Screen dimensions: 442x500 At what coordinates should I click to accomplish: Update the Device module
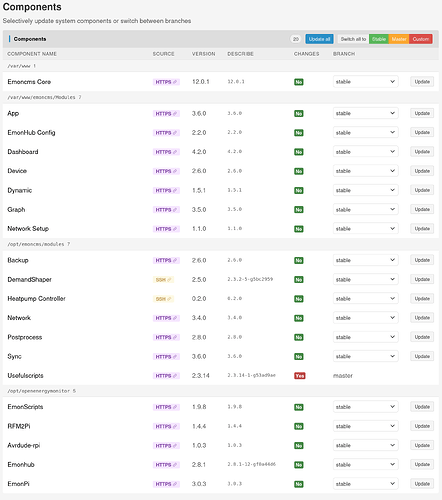[422, 171]
